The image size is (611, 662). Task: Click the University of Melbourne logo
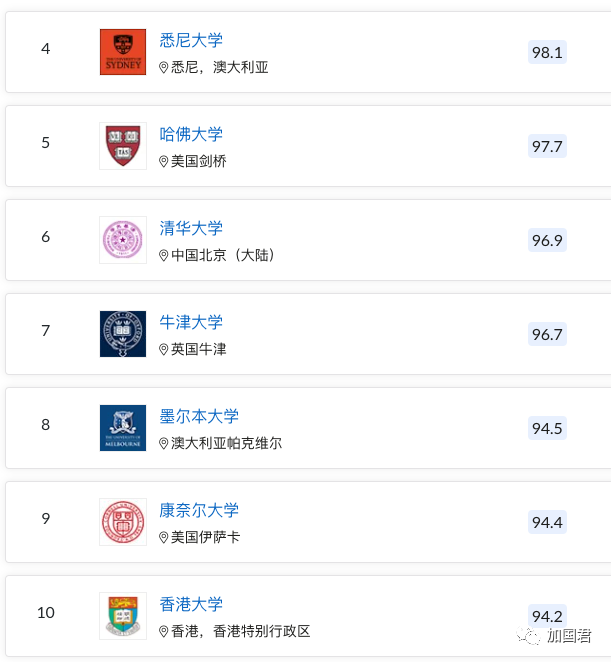click(x=123, y=428)
